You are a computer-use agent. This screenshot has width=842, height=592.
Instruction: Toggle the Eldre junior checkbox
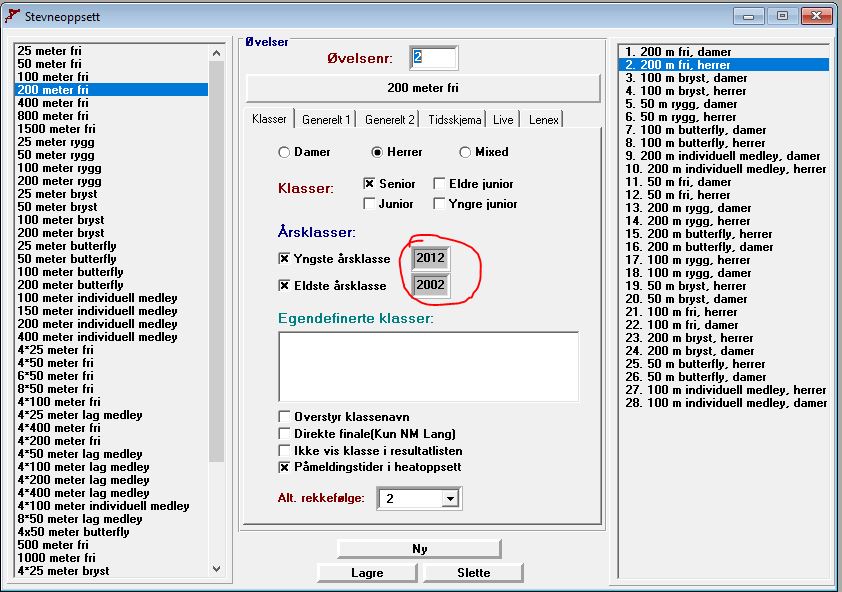pyautogui.click(x=440, y=184)
